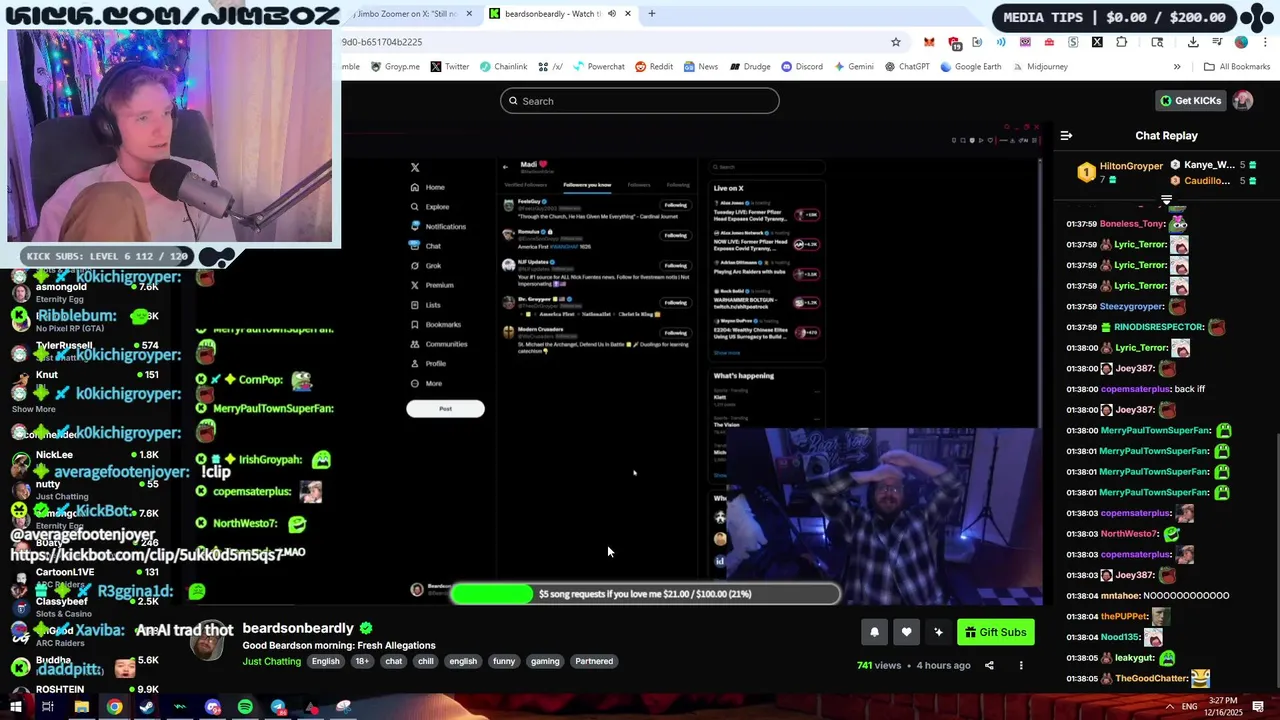Open HiltonGroyper top gifter entry
This screenshot has width=1280, height=720.
tap(1121, 172)
